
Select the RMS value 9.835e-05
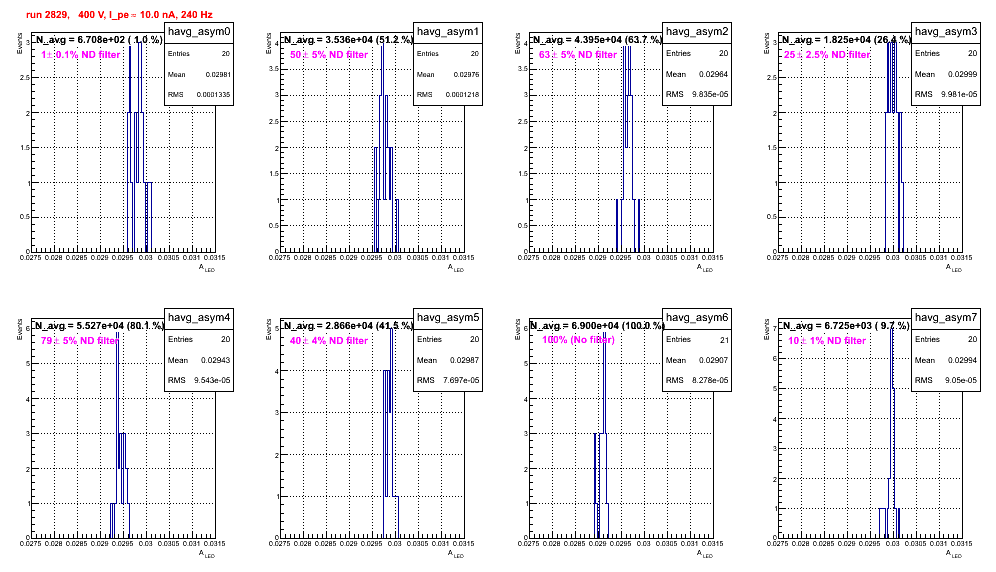pyautogui.click(x=710, y=95)
